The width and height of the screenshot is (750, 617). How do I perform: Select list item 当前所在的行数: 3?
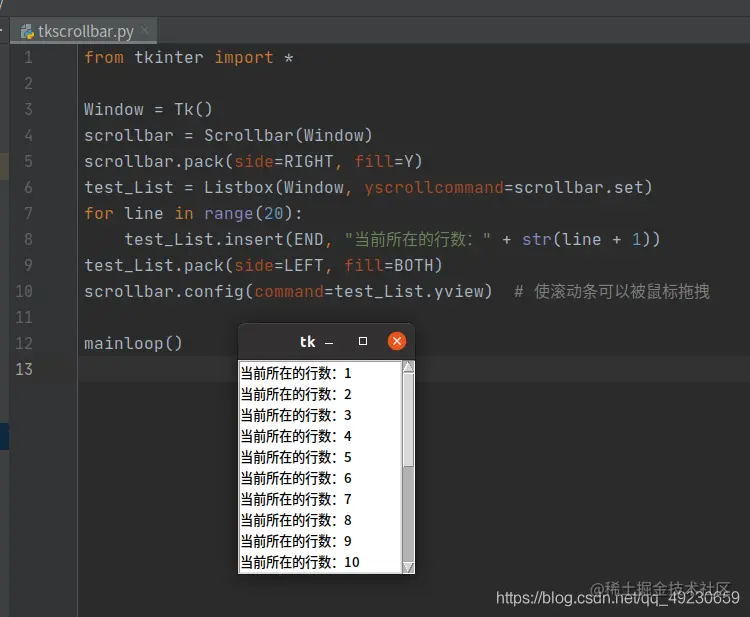coord(320,415)
